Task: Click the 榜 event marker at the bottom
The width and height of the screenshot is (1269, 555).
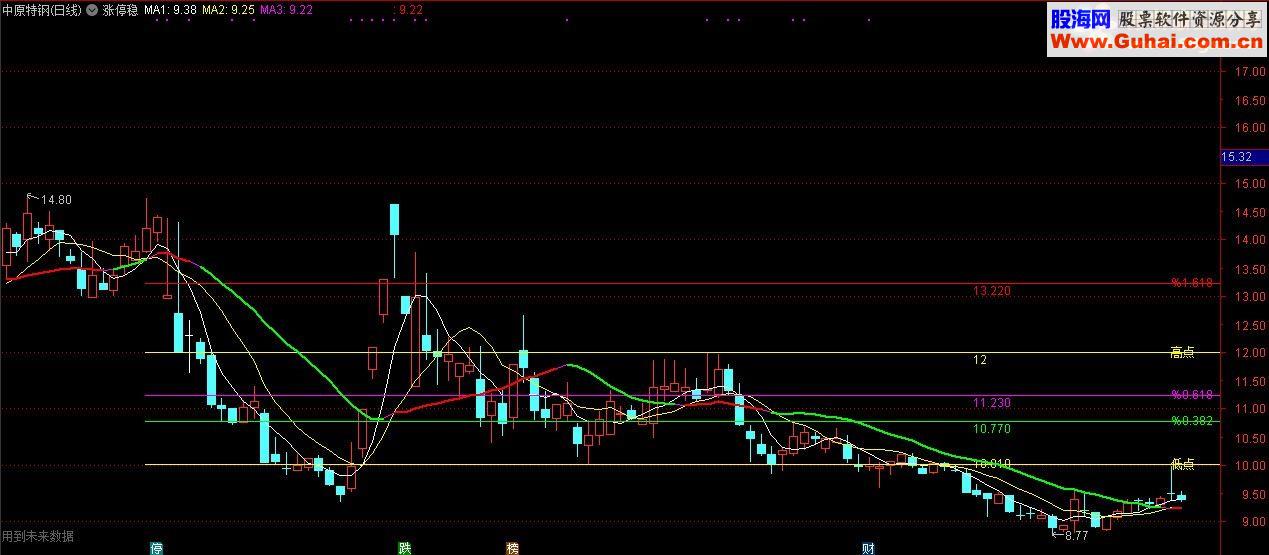Action: [x=513, y=548]
